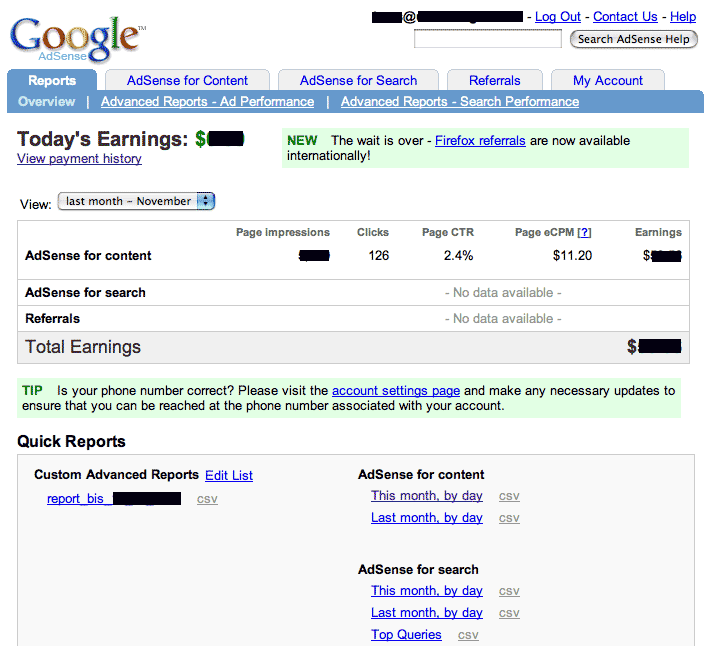The image size is (709, 646).
Task: Click the Page CTR value 2.4%
Action: [x=458, y=256]
